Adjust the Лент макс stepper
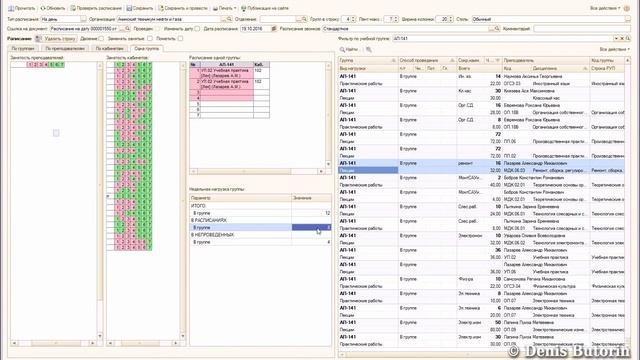 (x=396, y=19)
